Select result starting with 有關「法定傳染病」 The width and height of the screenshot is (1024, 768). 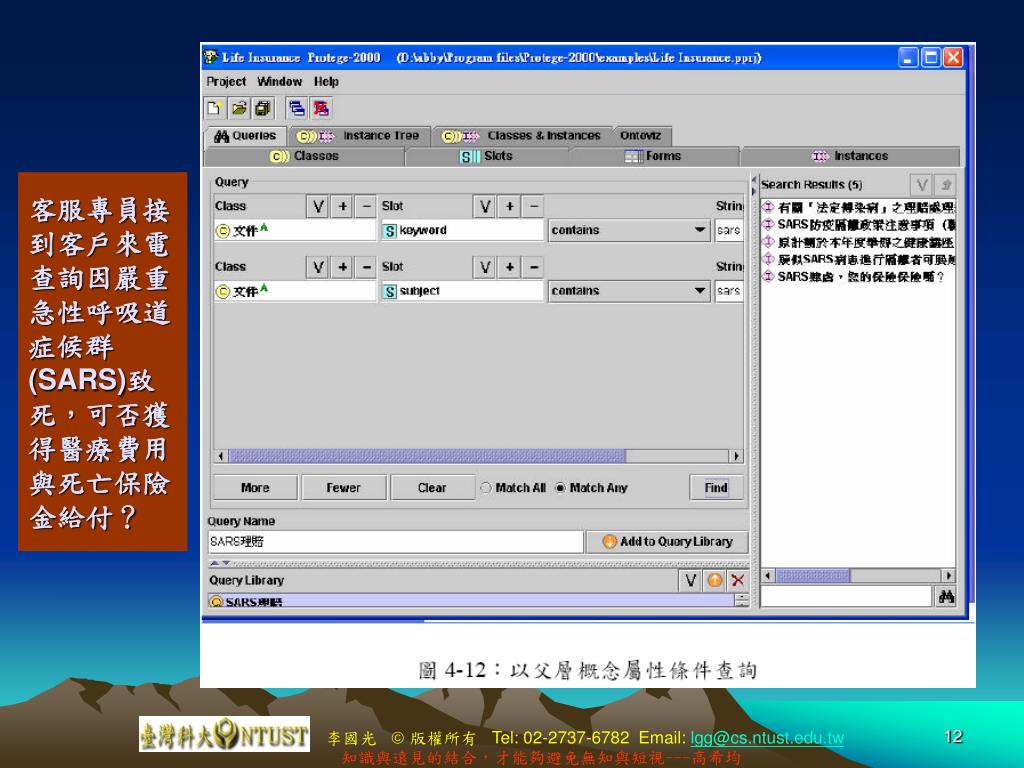[858, 208]
